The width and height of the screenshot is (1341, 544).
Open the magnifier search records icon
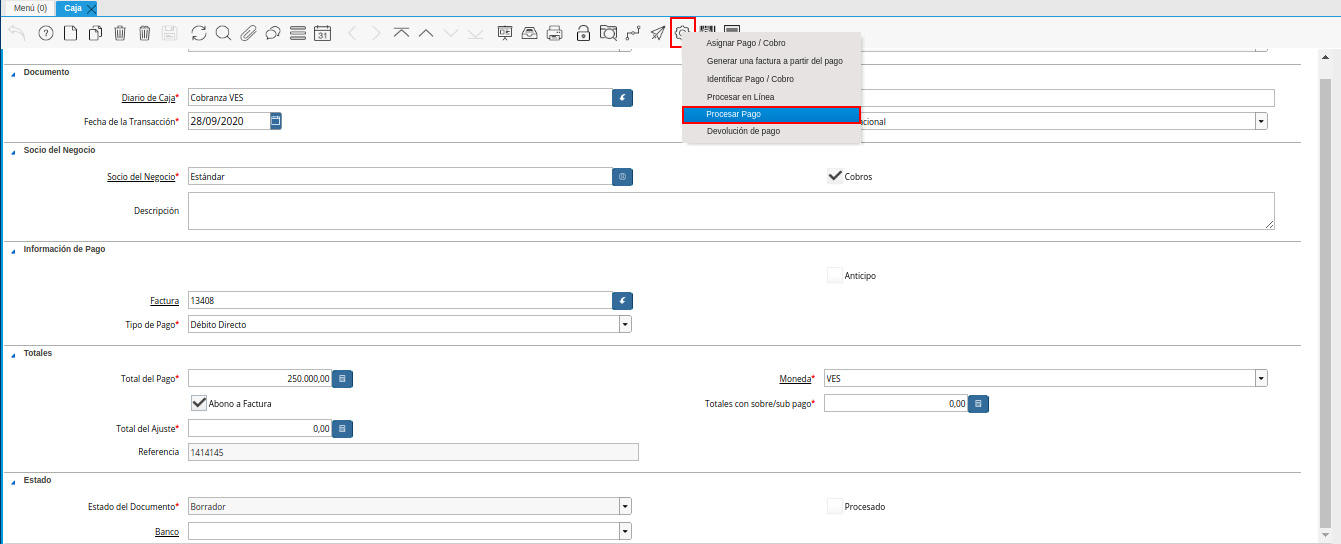[223, 33]
